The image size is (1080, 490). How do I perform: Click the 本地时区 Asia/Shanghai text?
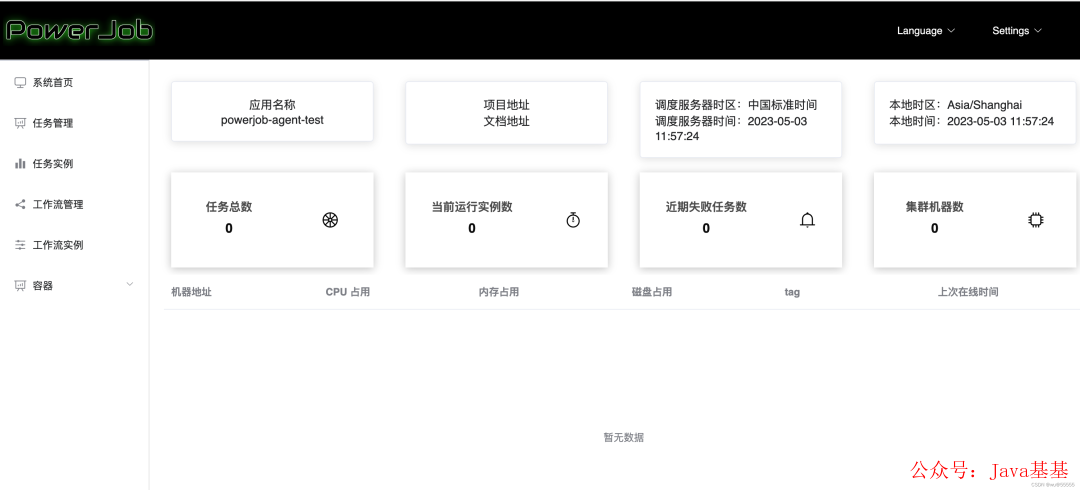(956, 105)
